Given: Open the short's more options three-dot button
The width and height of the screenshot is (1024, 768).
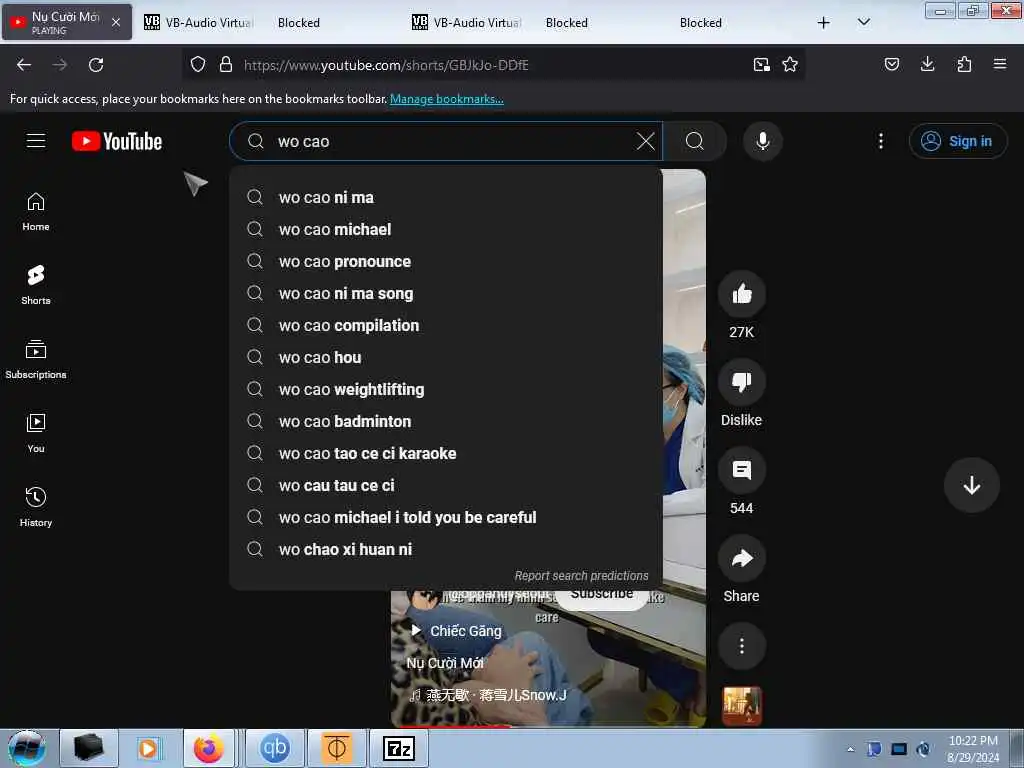Looking at the screenshot, I should click(741, 647).
